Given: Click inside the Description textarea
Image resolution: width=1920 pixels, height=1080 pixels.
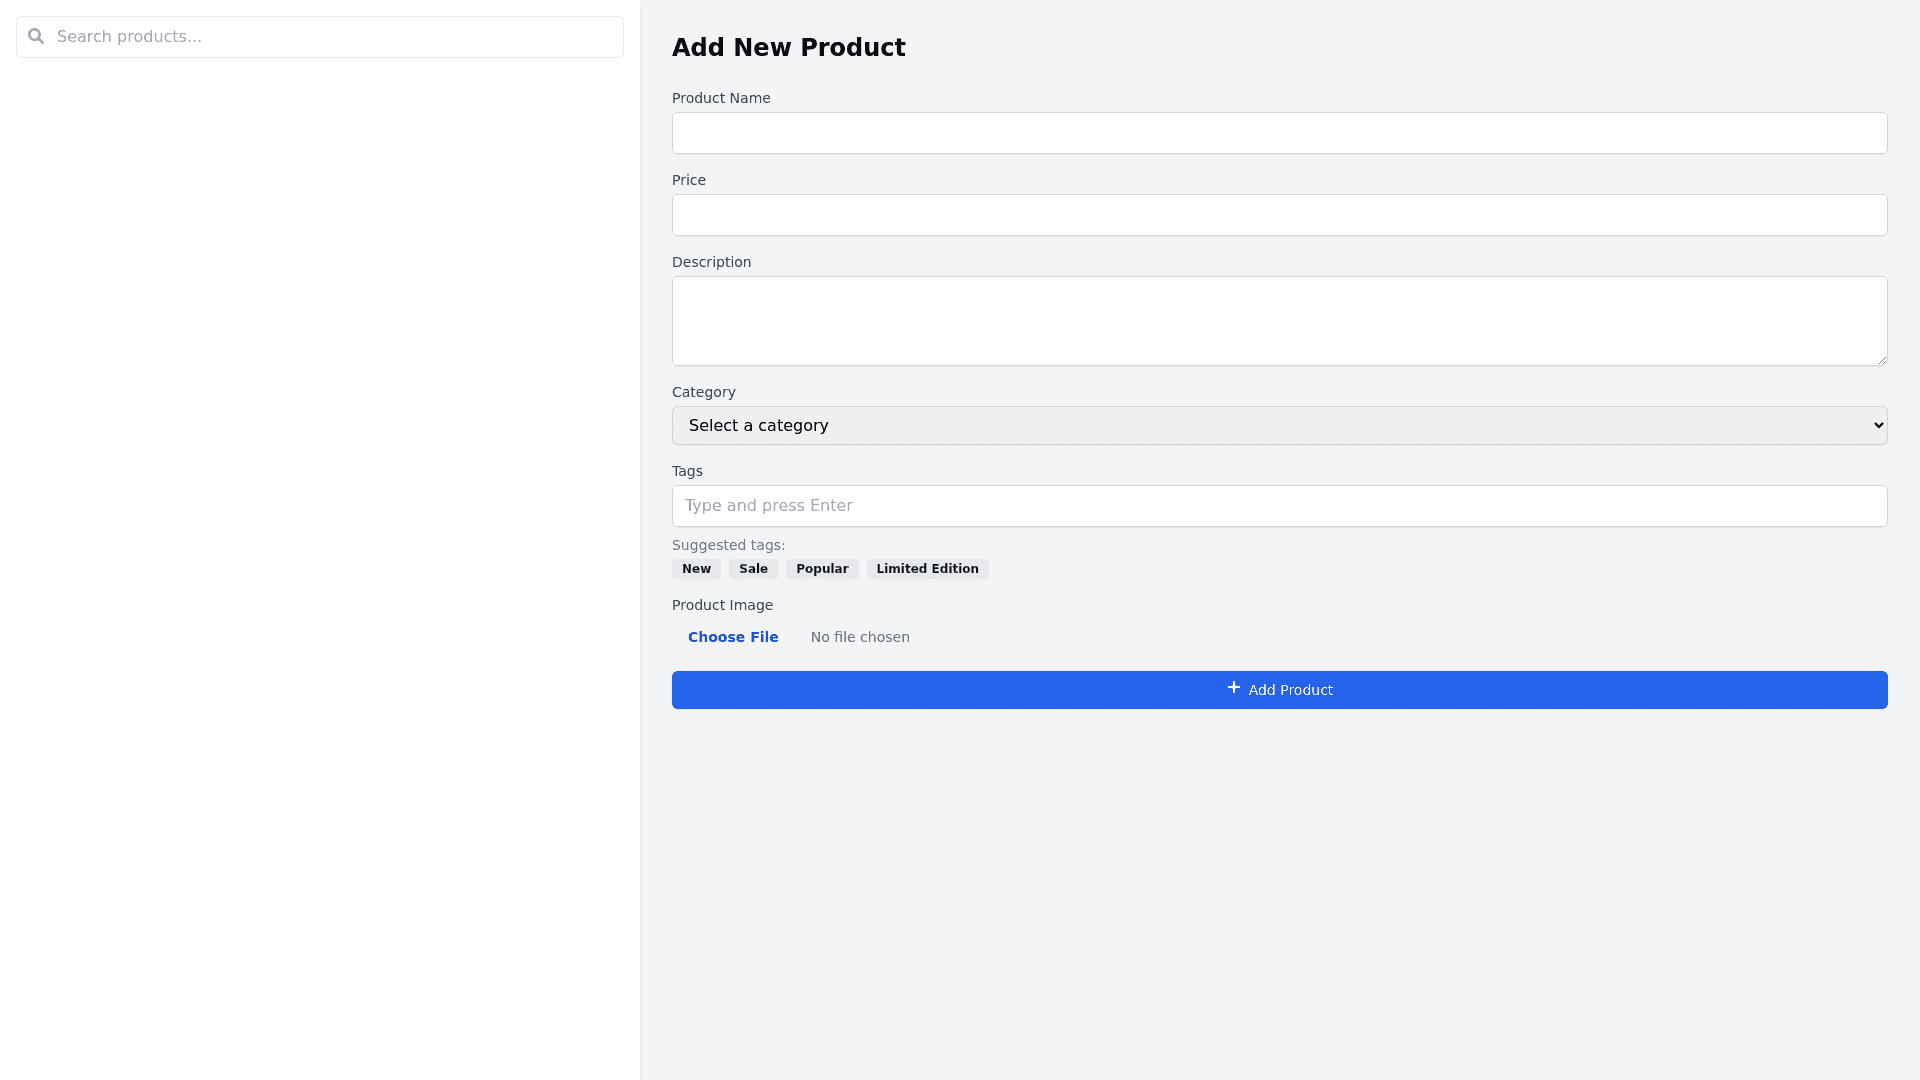Looking at the screenshot, I should [x=1279, y=320].
